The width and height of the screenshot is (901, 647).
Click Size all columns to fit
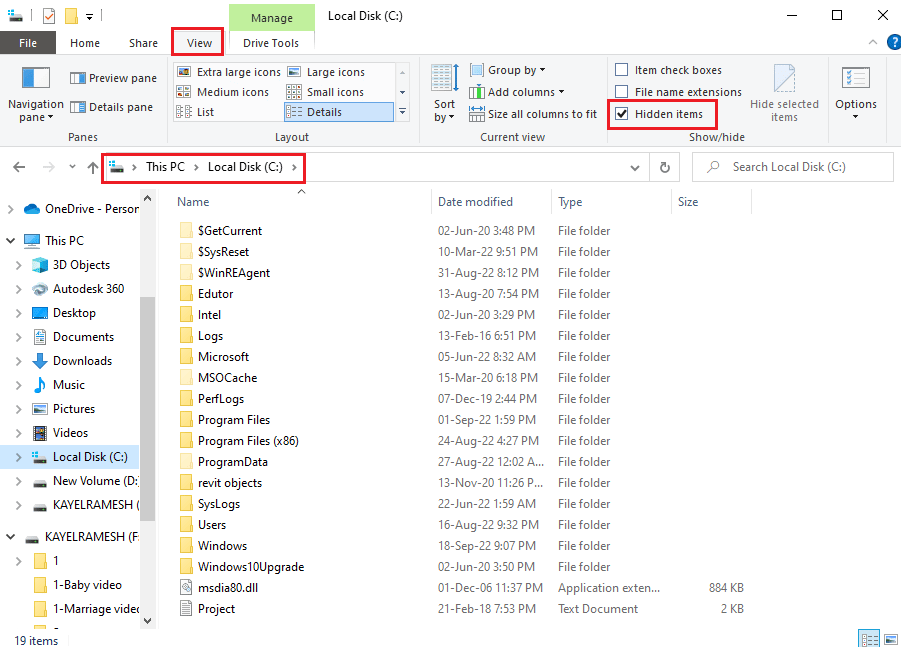pyautogui.click(x=533, y=114)
